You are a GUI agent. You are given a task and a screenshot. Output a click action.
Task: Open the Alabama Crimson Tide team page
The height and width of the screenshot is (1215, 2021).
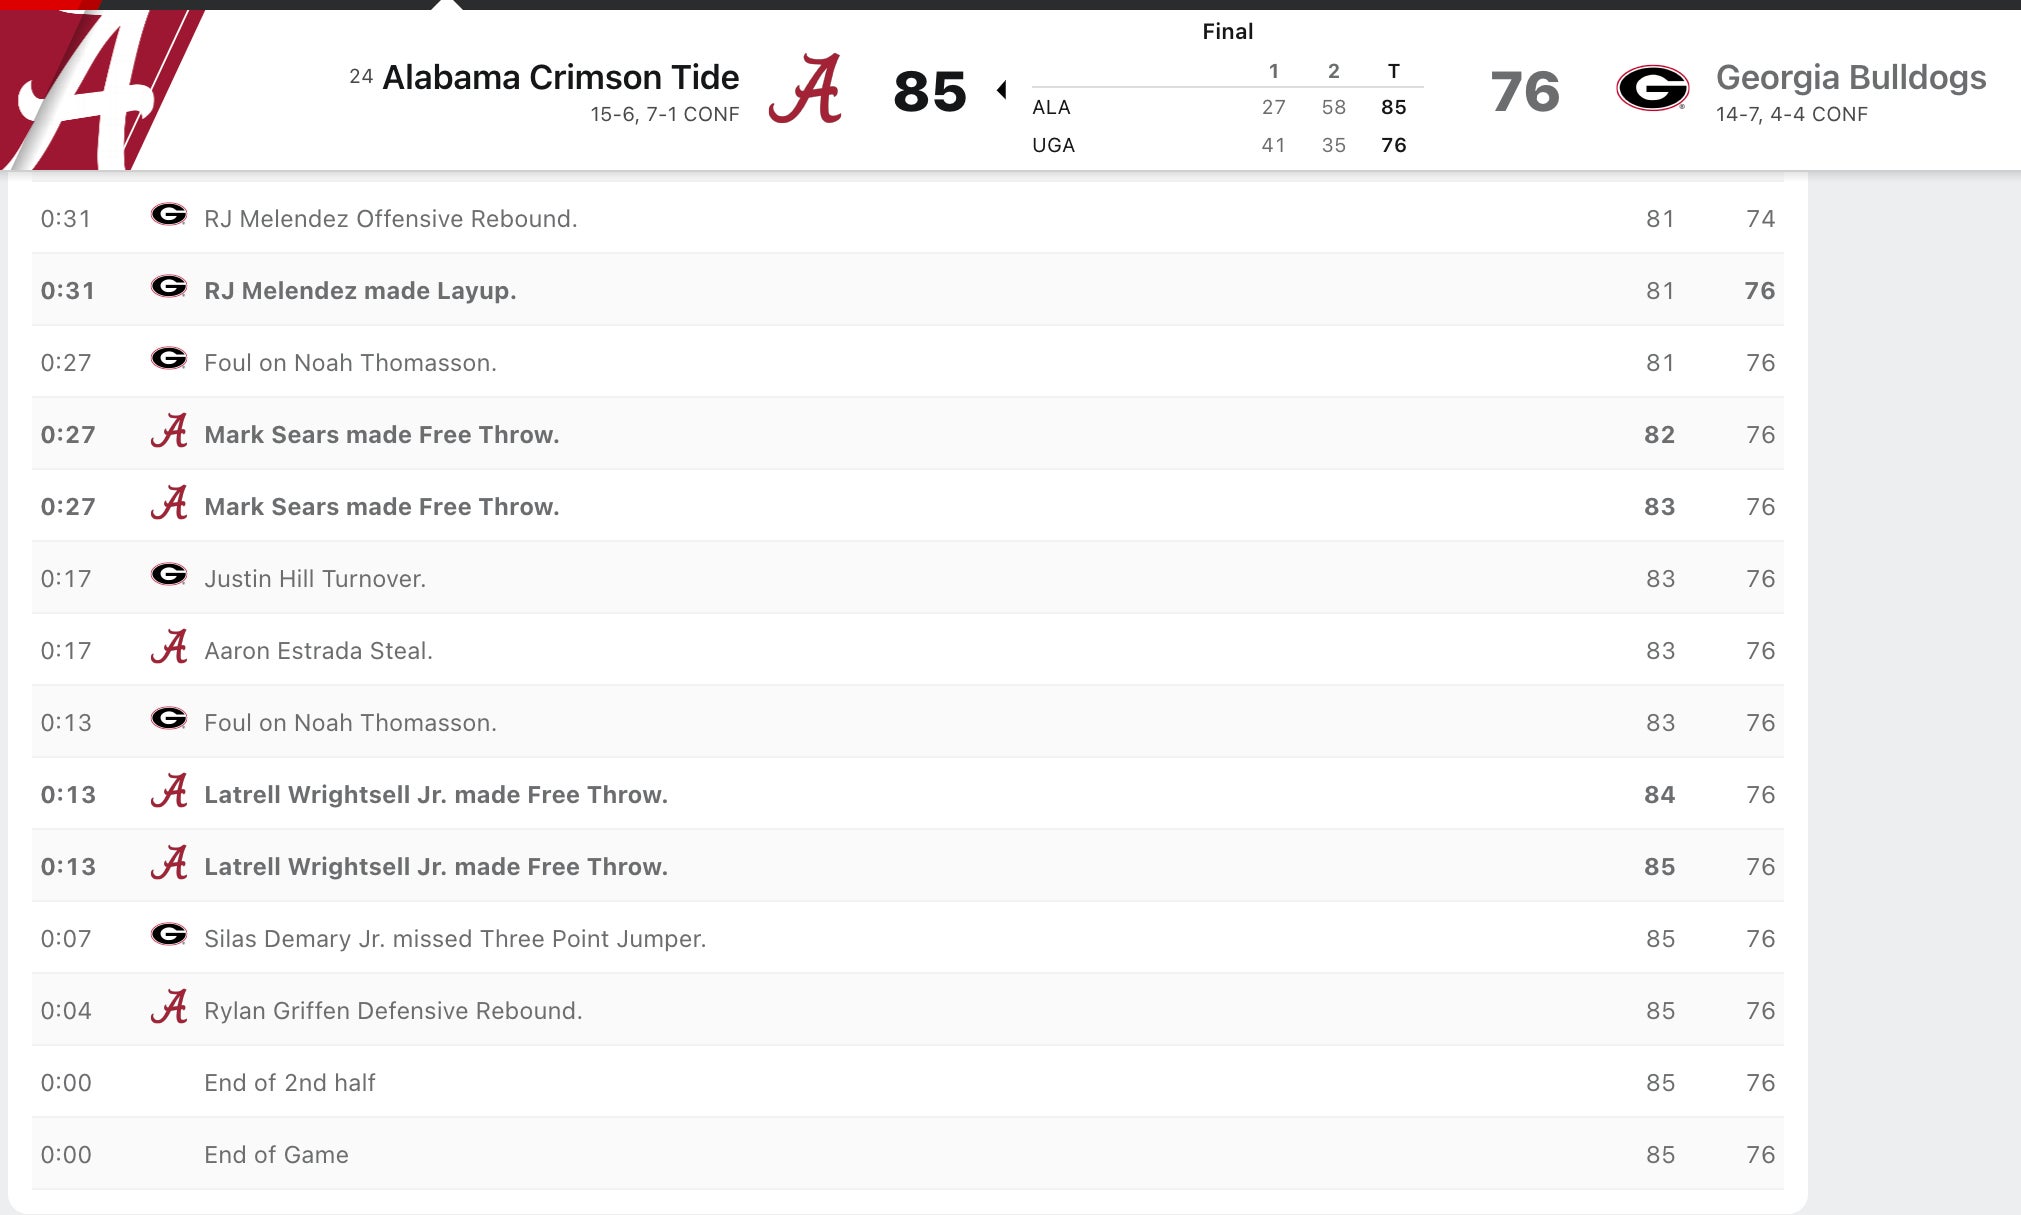[x=560, y=78]
